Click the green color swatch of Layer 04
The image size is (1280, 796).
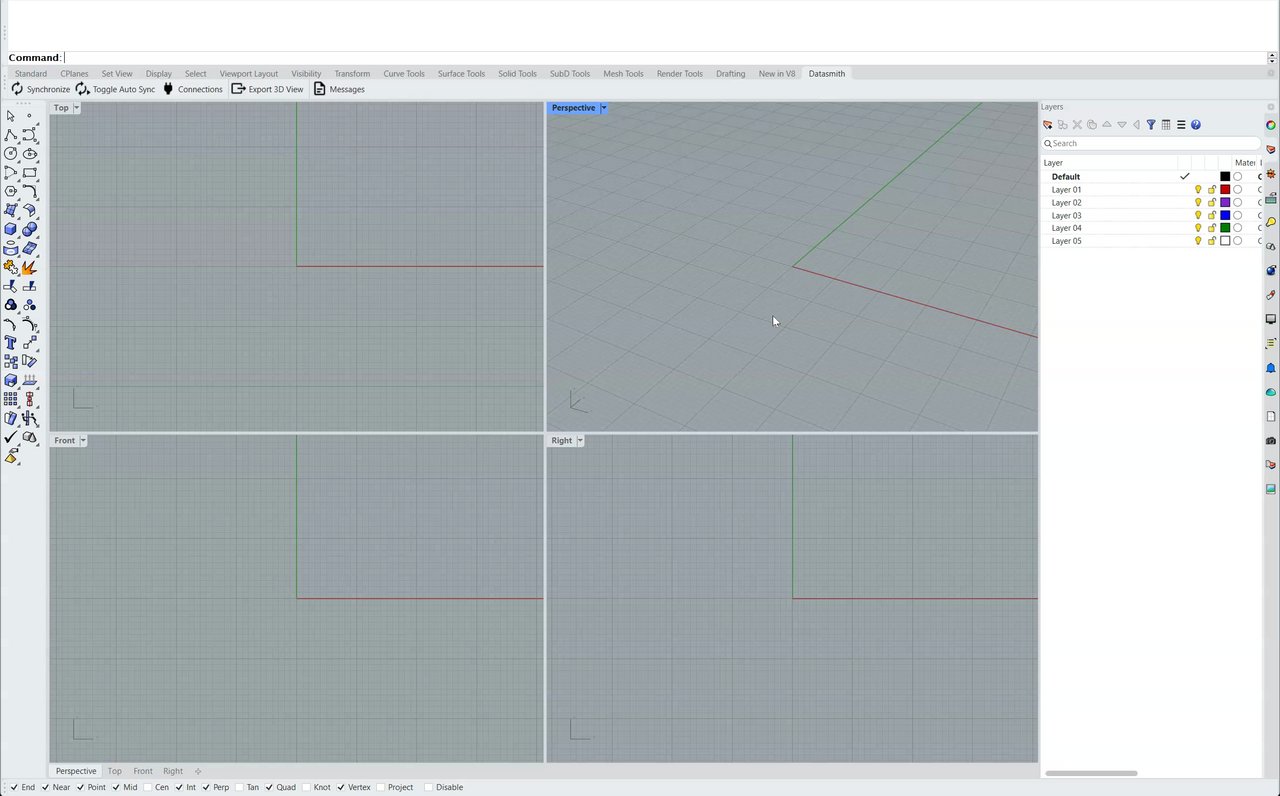[1225, 228]
